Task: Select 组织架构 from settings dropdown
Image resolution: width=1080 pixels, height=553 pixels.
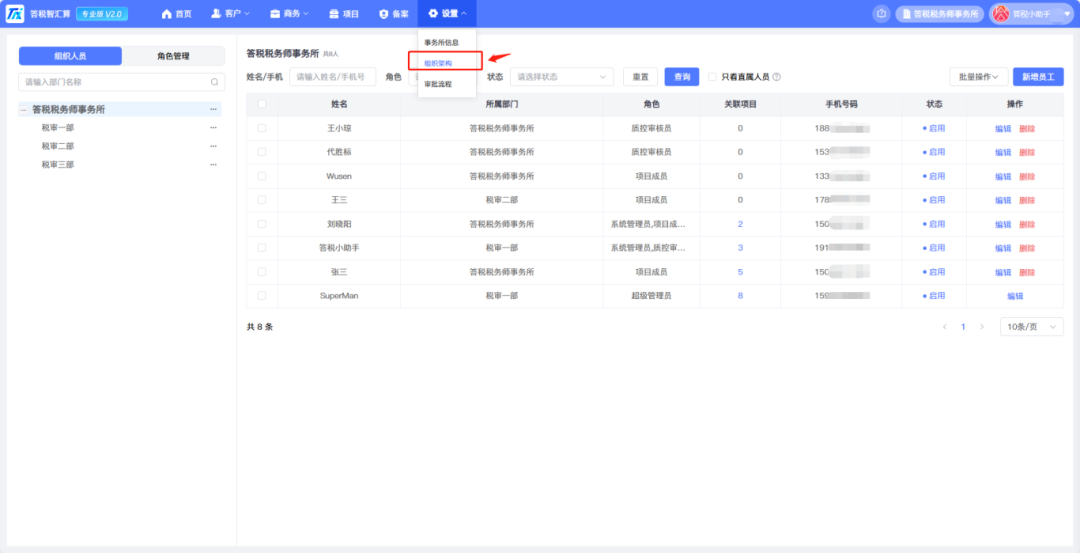Action: tap(438, 63)
